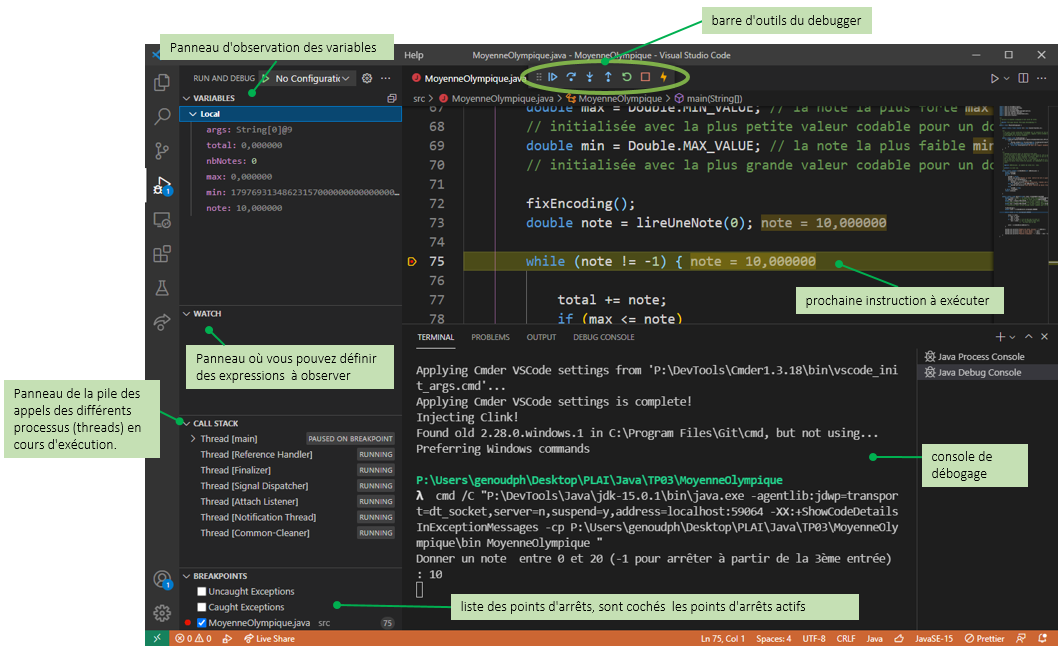Click the Step Into debug icon
Viewport: 1061px width, 652px height.
coord(590,77)
